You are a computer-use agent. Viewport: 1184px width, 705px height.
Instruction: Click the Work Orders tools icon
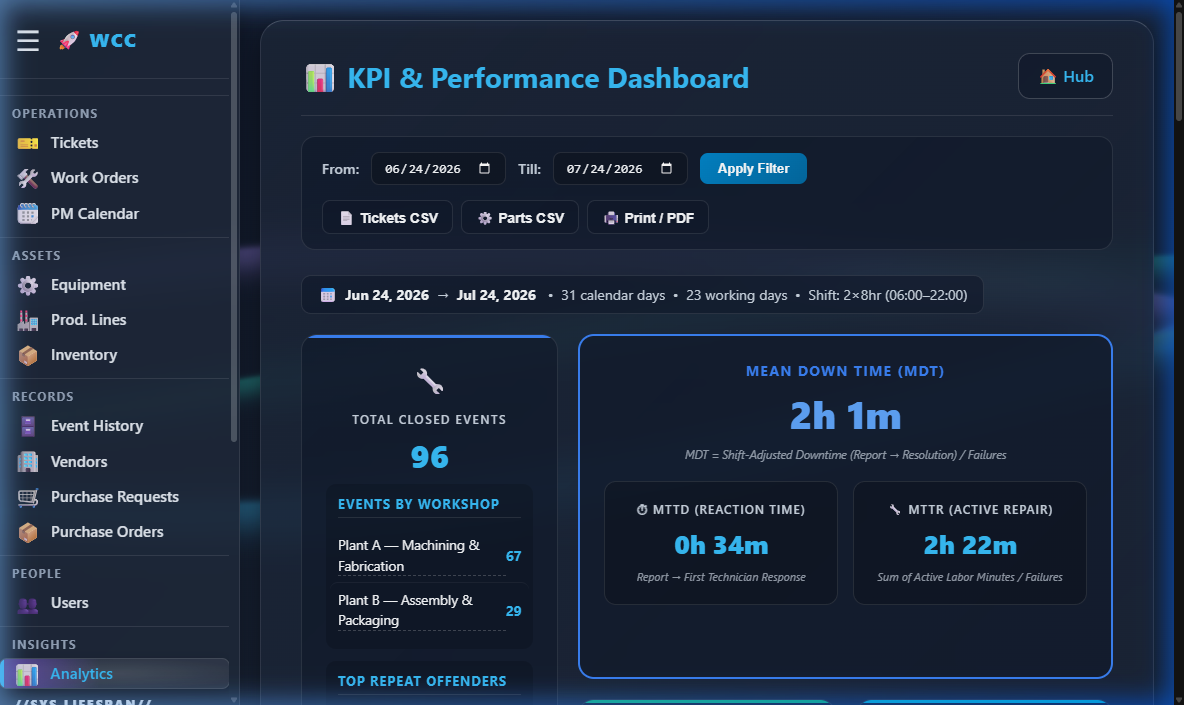(x=28, y=178)
